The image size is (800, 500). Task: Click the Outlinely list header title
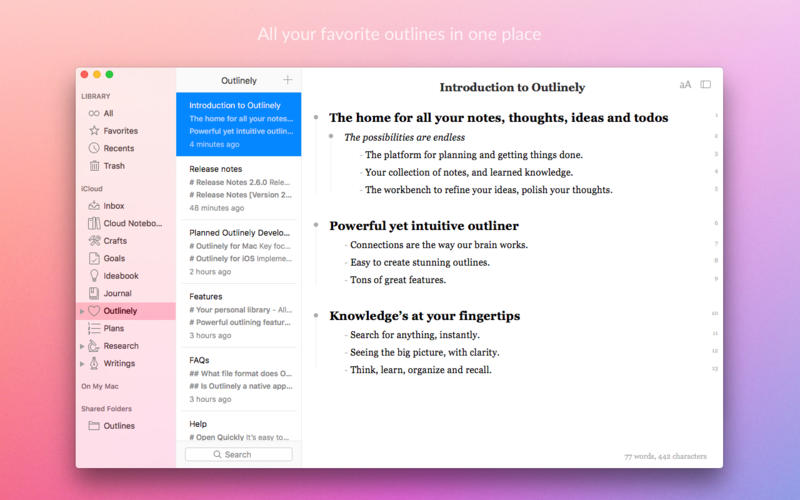pyautogui.click(x=239, y=81)
